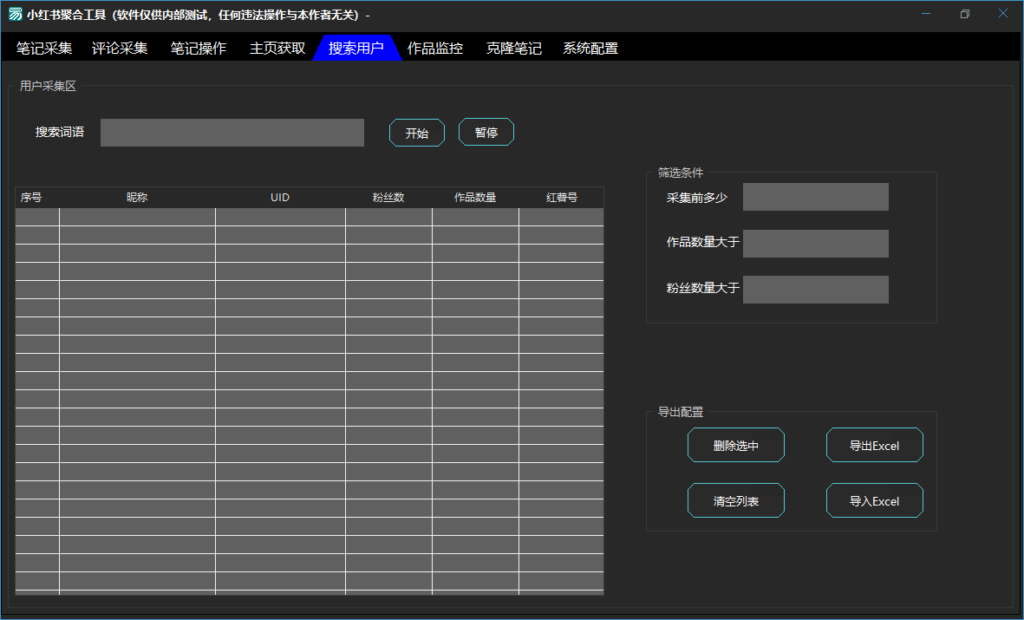Select the 搜索用户 tab
Image resolution: width=1024 pixels, height=620 pixels.
click(357, 48)
